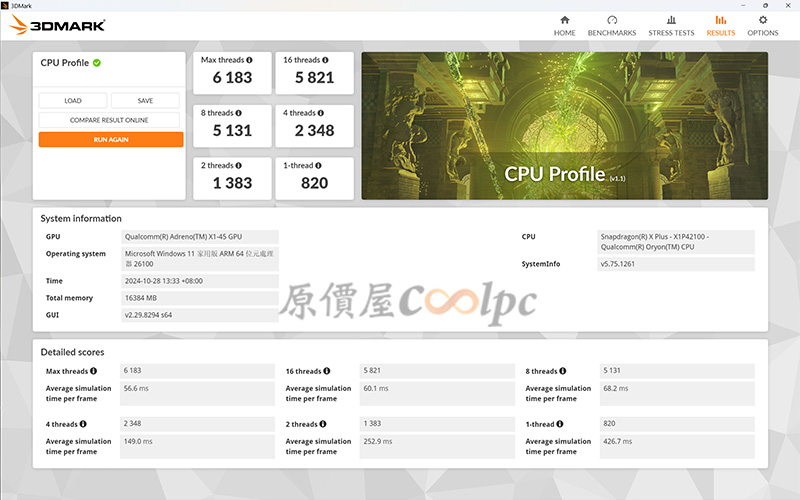The image size is (800, 500).
Task: Click the Detailed scores heading
Action: click(72, 352)
